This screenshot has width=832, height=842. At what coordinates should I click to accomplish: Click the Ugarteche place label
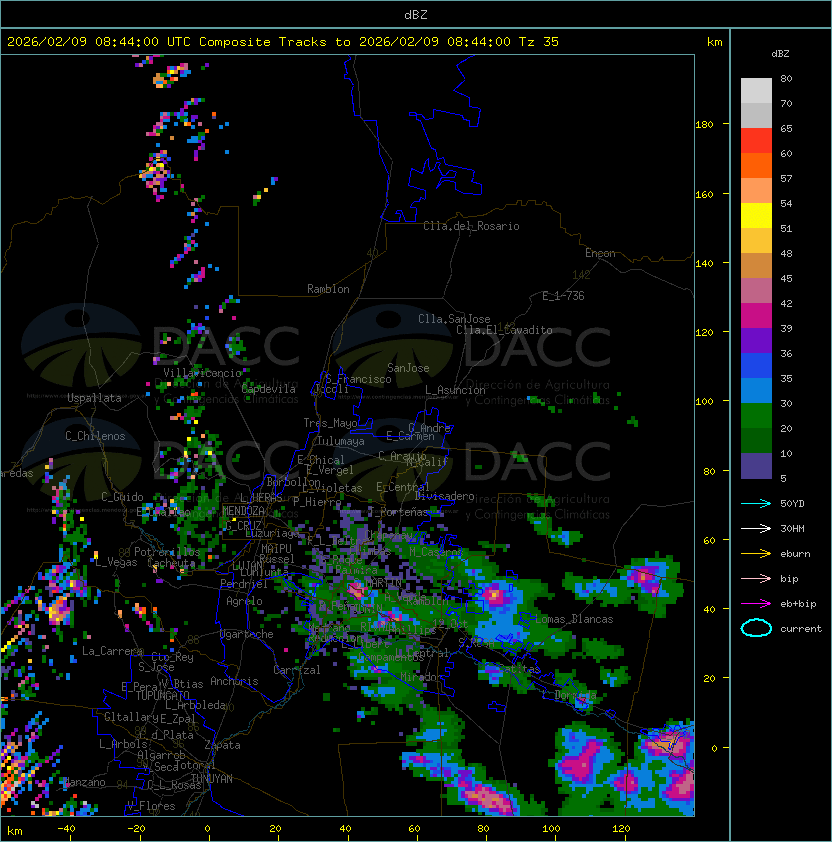[247, 634]
